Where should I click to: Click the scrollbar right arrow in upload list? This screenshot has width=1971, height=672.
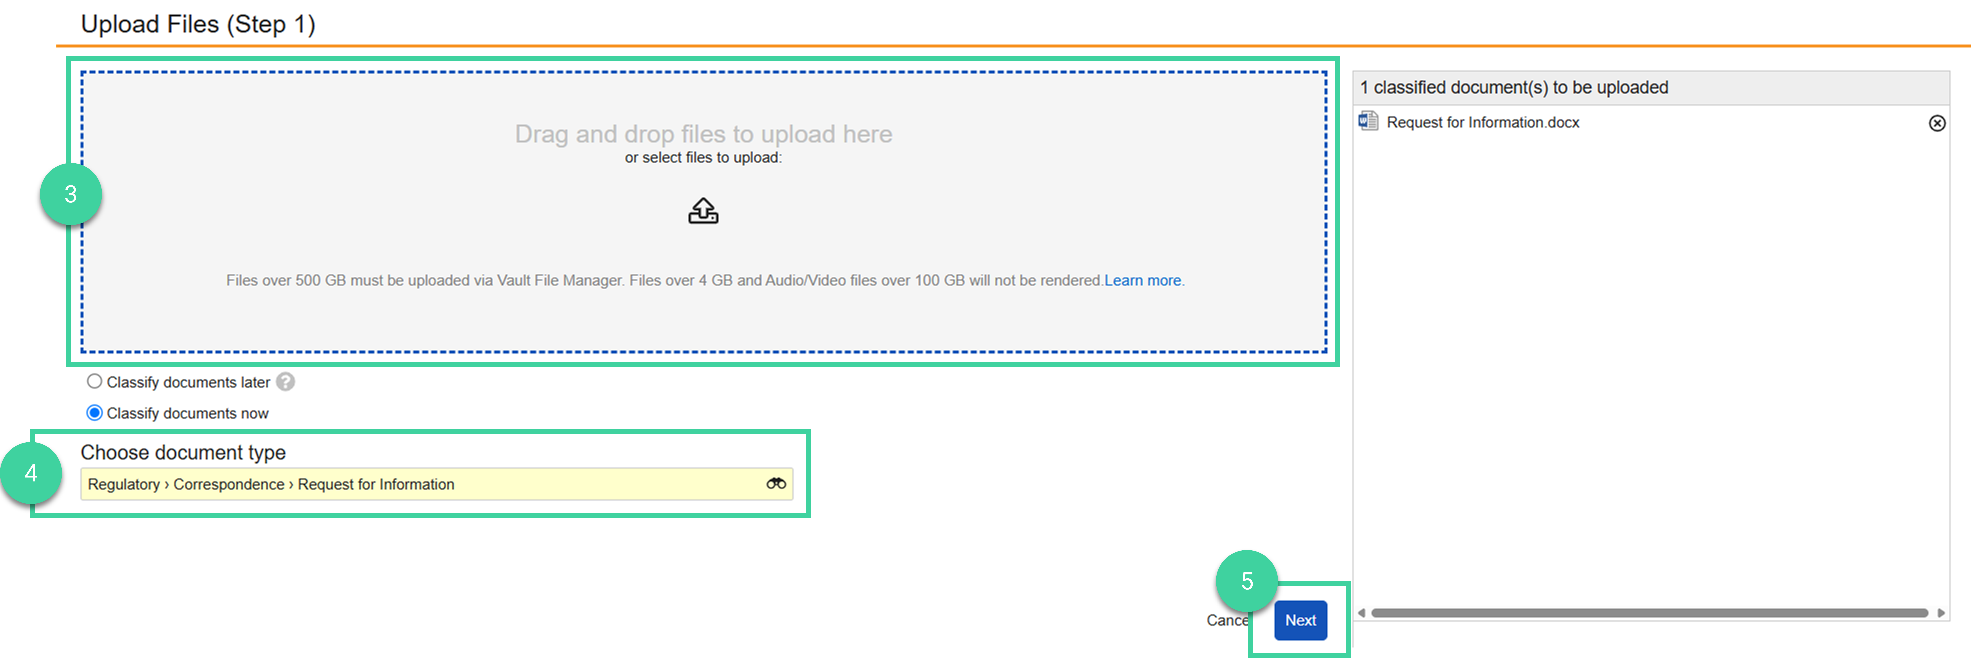[x=1941, y=613]
